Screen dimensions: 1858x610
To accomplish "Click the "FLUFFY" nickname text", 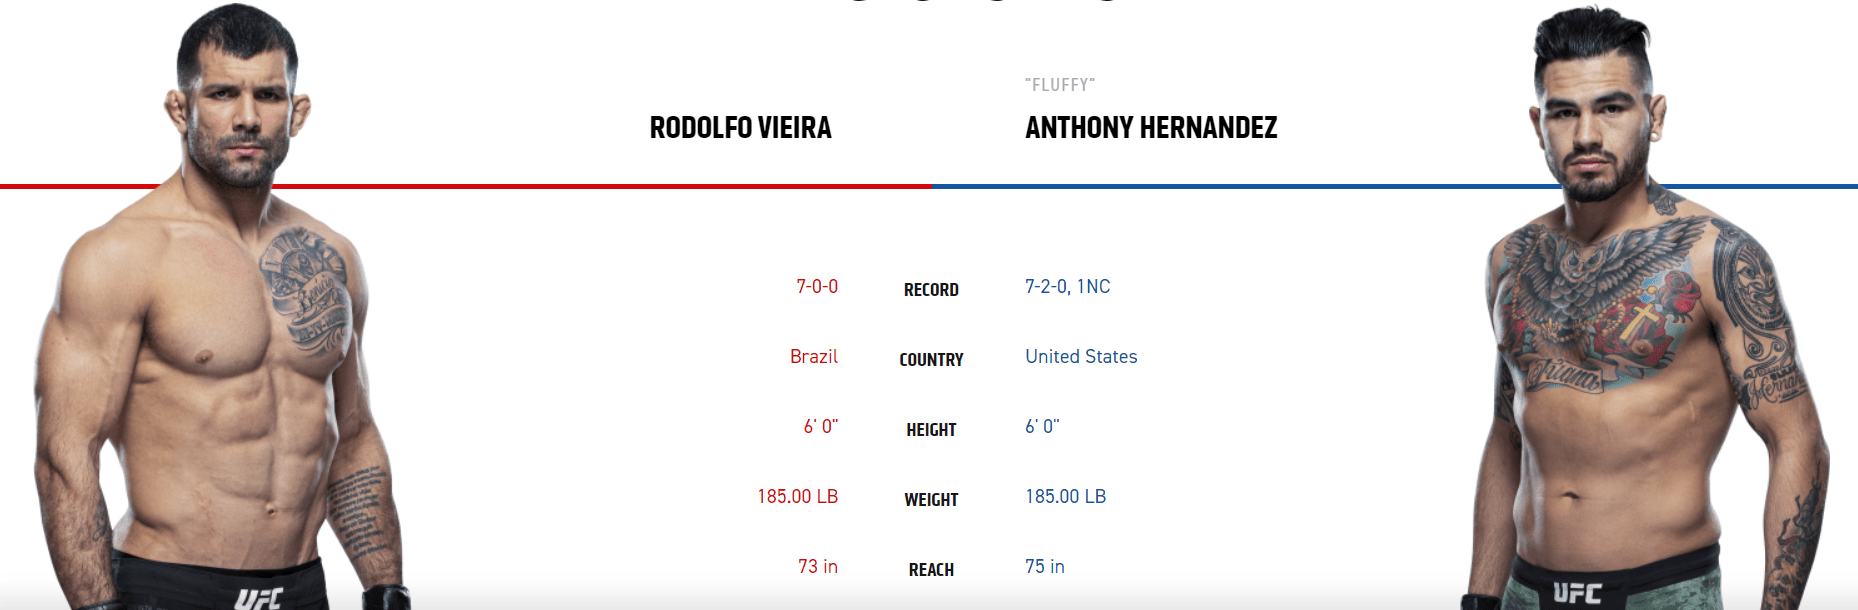I will [1060, 85].
